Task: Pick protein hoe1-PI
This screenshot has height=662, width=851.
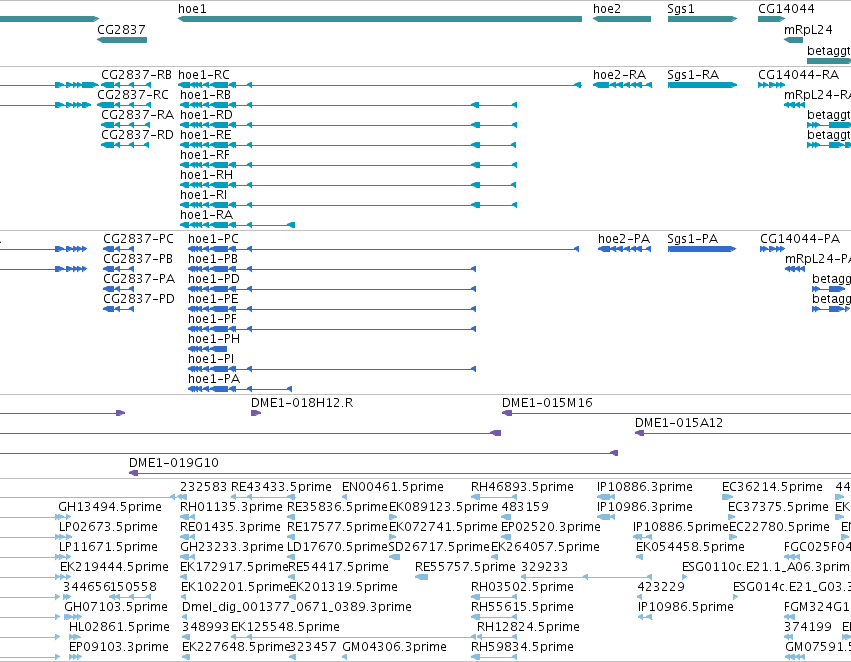Action: (x=211, y=360)
